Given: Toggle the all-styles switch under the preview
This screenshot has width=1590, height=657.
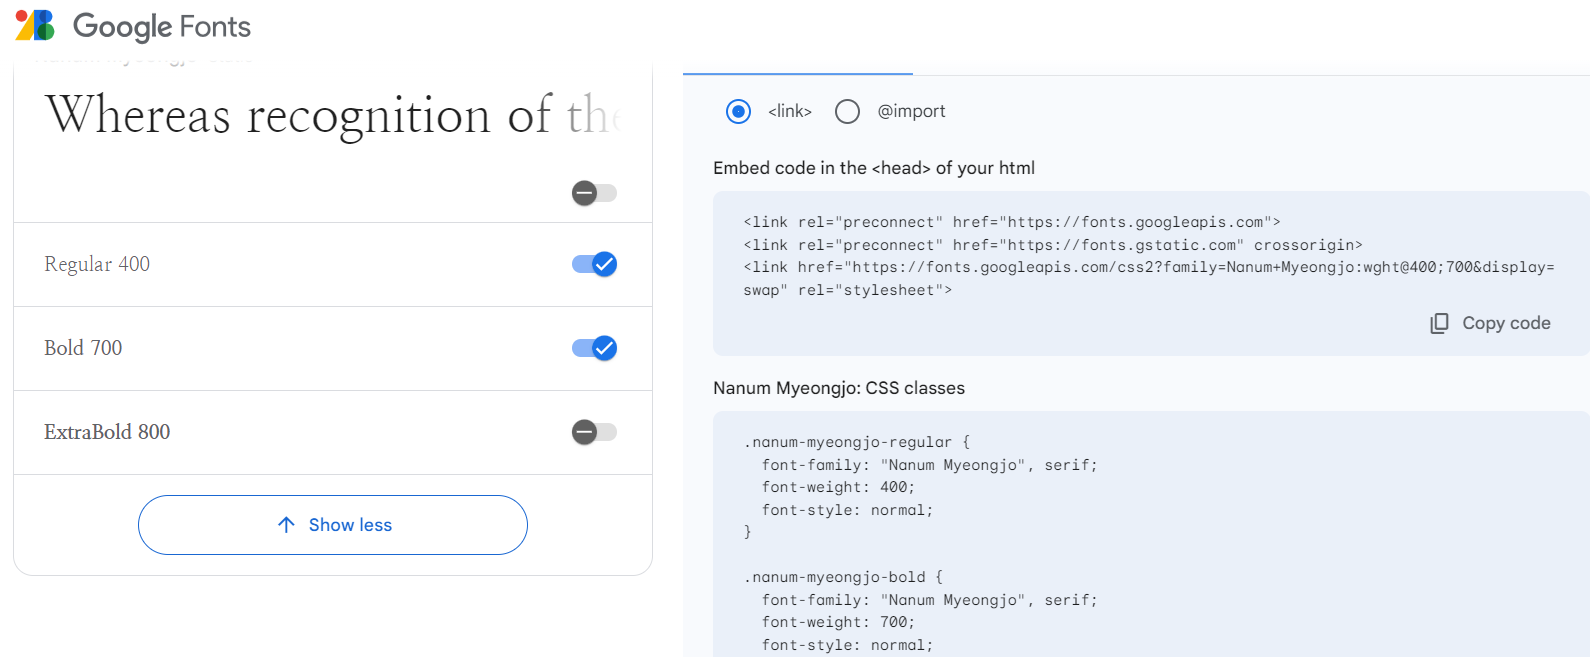Looking at the screenshot, I should coord(595,193).
